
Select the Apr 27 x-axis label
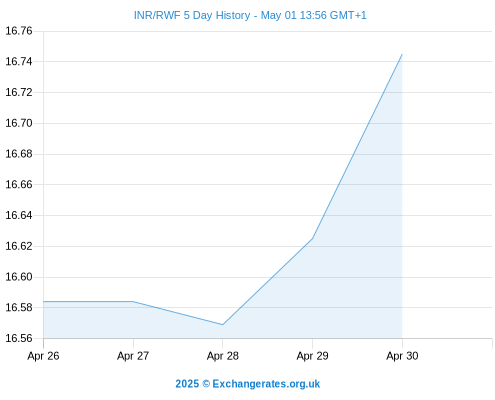click(x=133, y=356)
